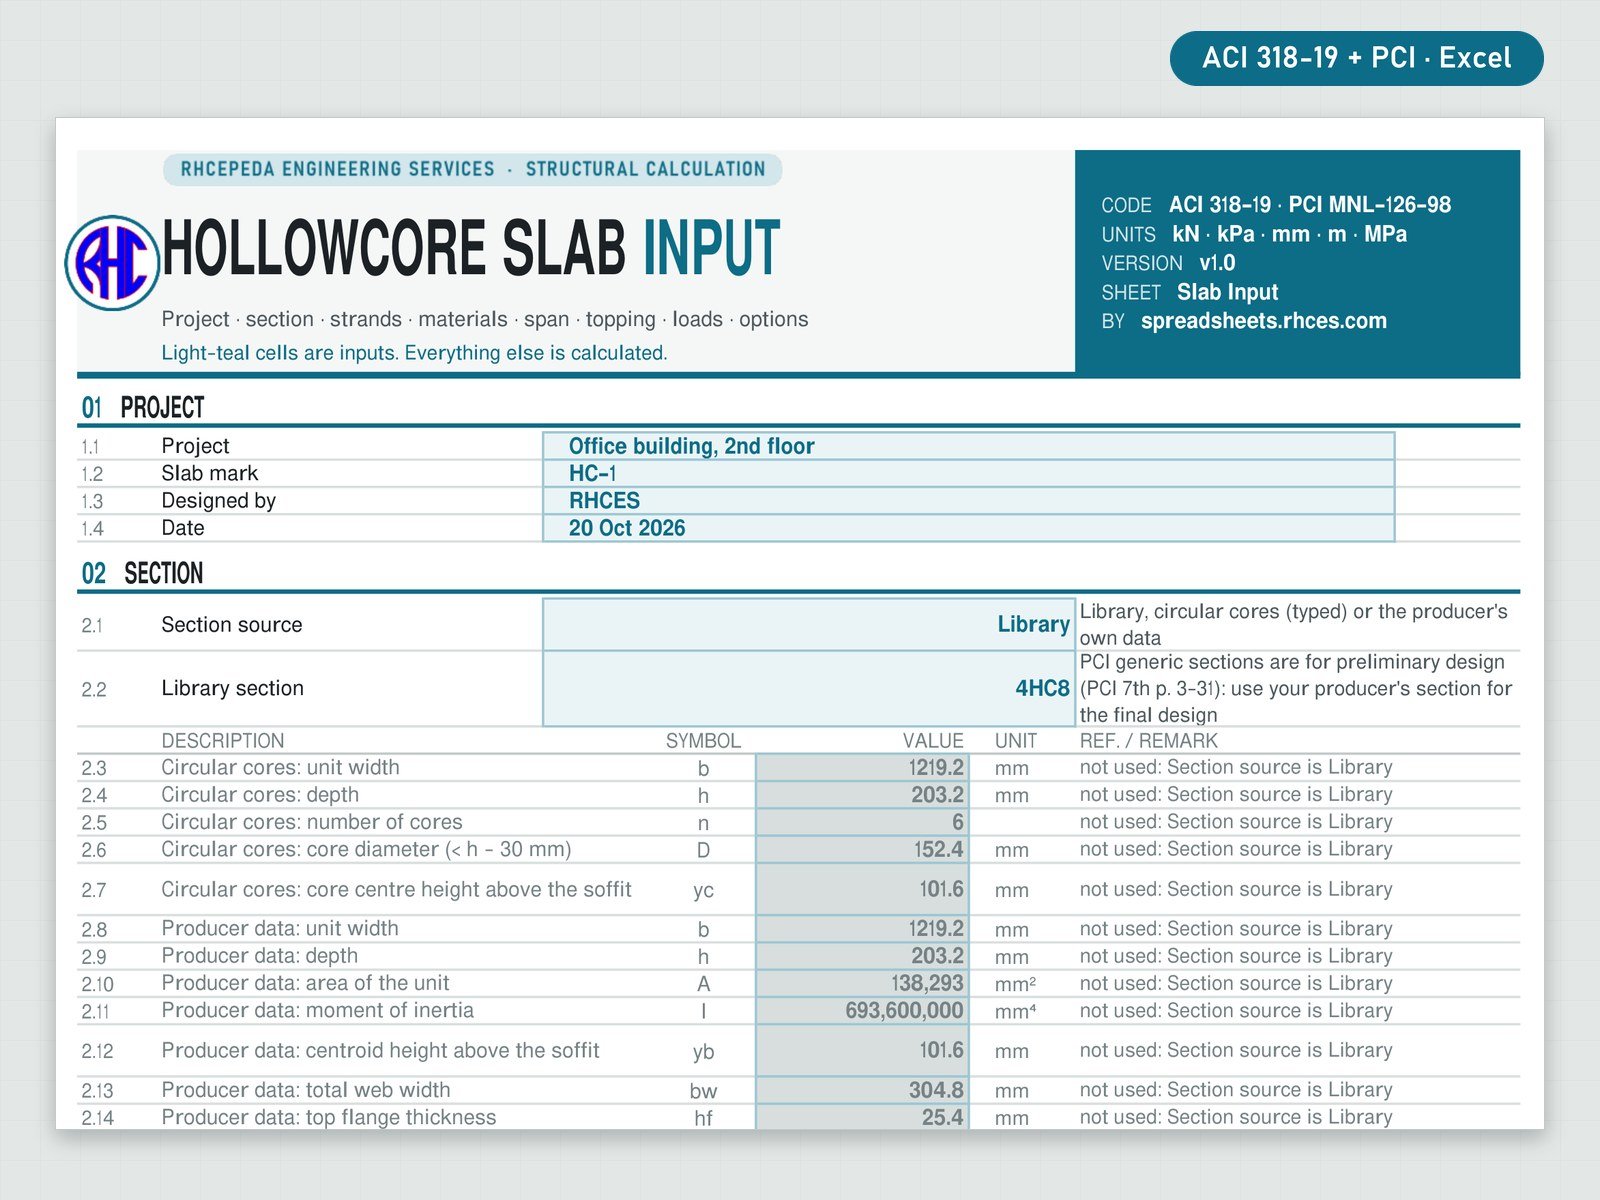Screen dimensions: 1600x1200
Task: Click the UNITS kN · kPa · mm line
Action: [x=1254, y=234]
